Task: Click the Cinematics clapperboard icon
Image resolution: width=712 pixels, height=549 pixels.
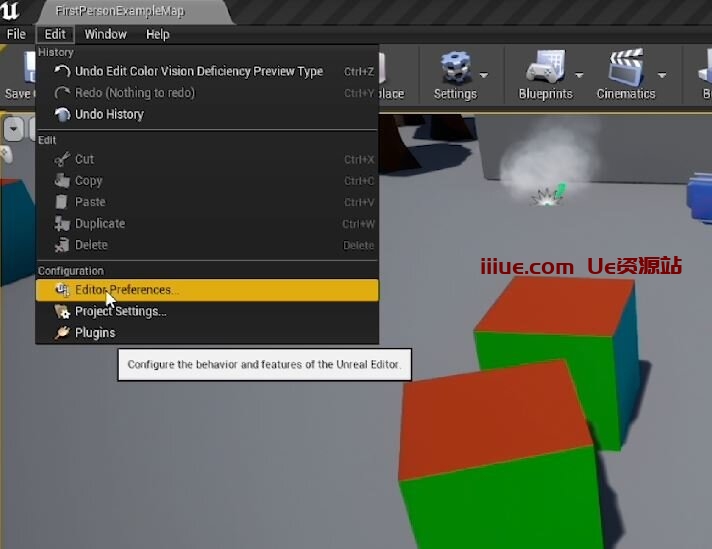Action: coord(625,68)
